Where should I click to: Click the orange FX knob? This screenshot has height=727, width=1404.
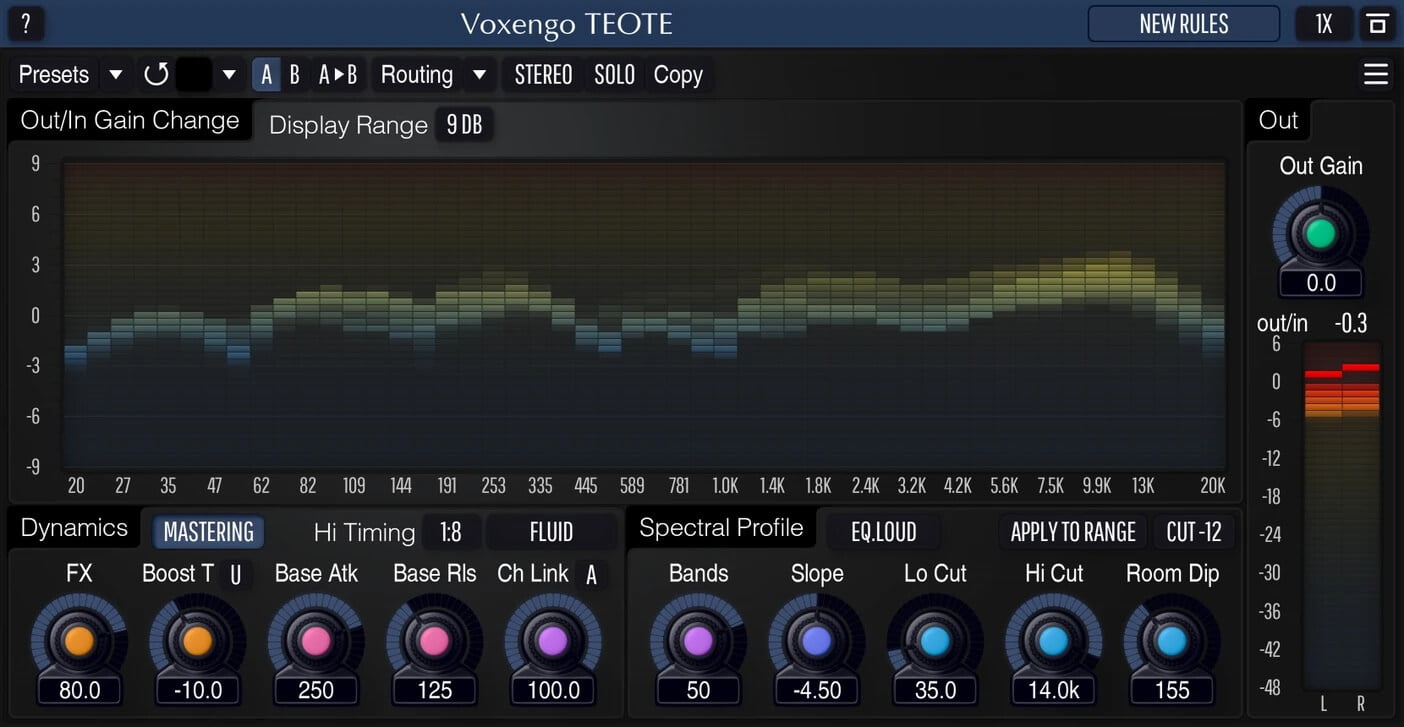click(x=79, y=641)
